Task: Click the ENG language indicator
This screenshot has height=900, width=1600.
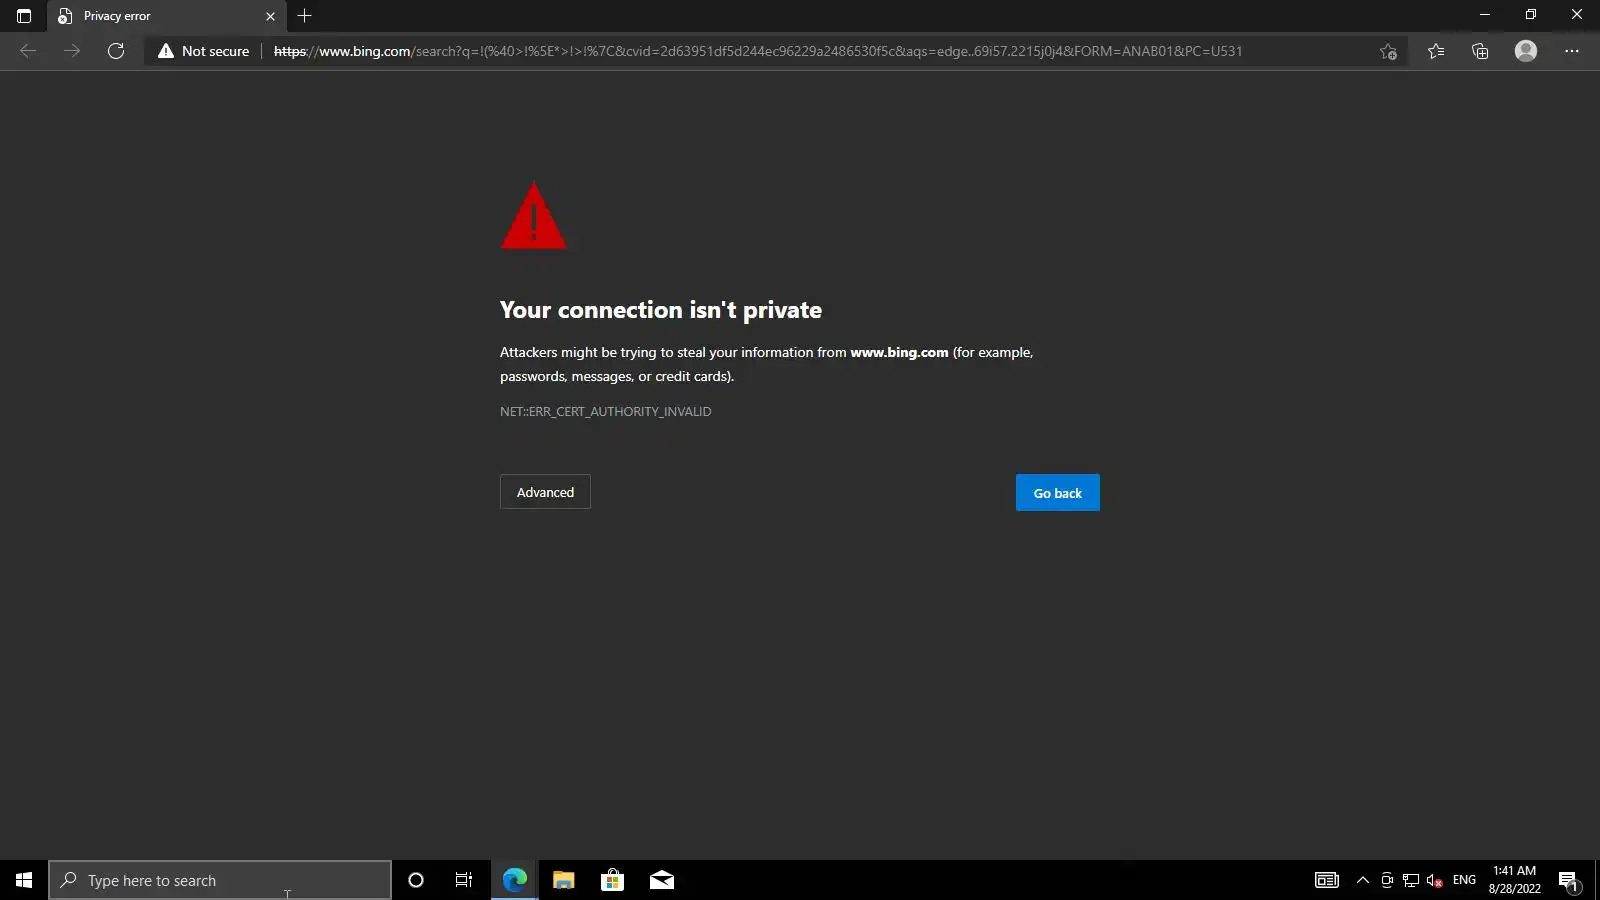Action: 1464,880
